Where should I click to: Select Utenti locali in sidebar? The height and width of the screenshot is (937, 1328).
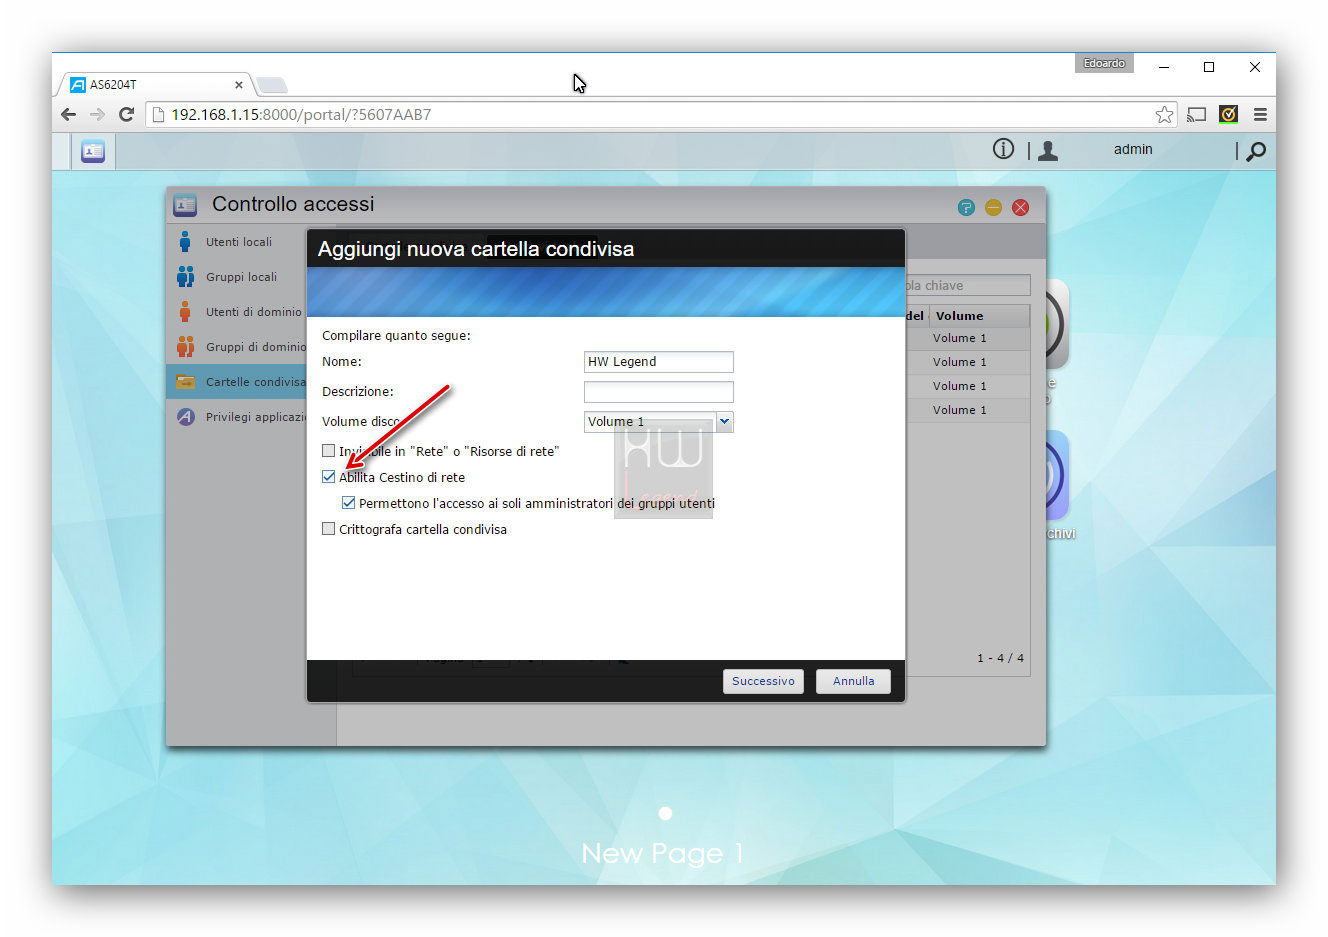(236, 242)
